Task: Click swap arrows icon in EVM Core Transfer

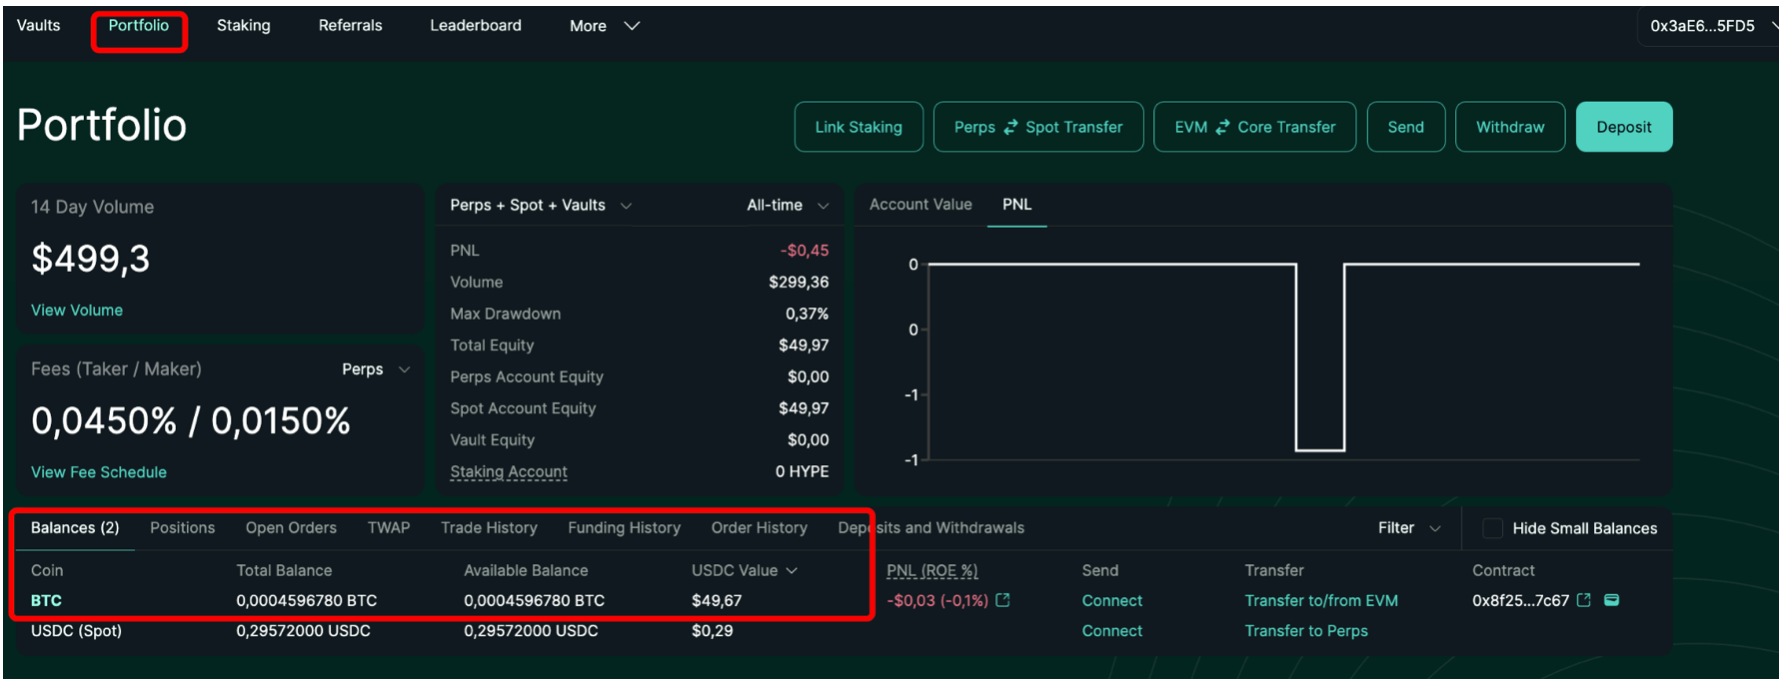Action: [x=1222, y=127]
